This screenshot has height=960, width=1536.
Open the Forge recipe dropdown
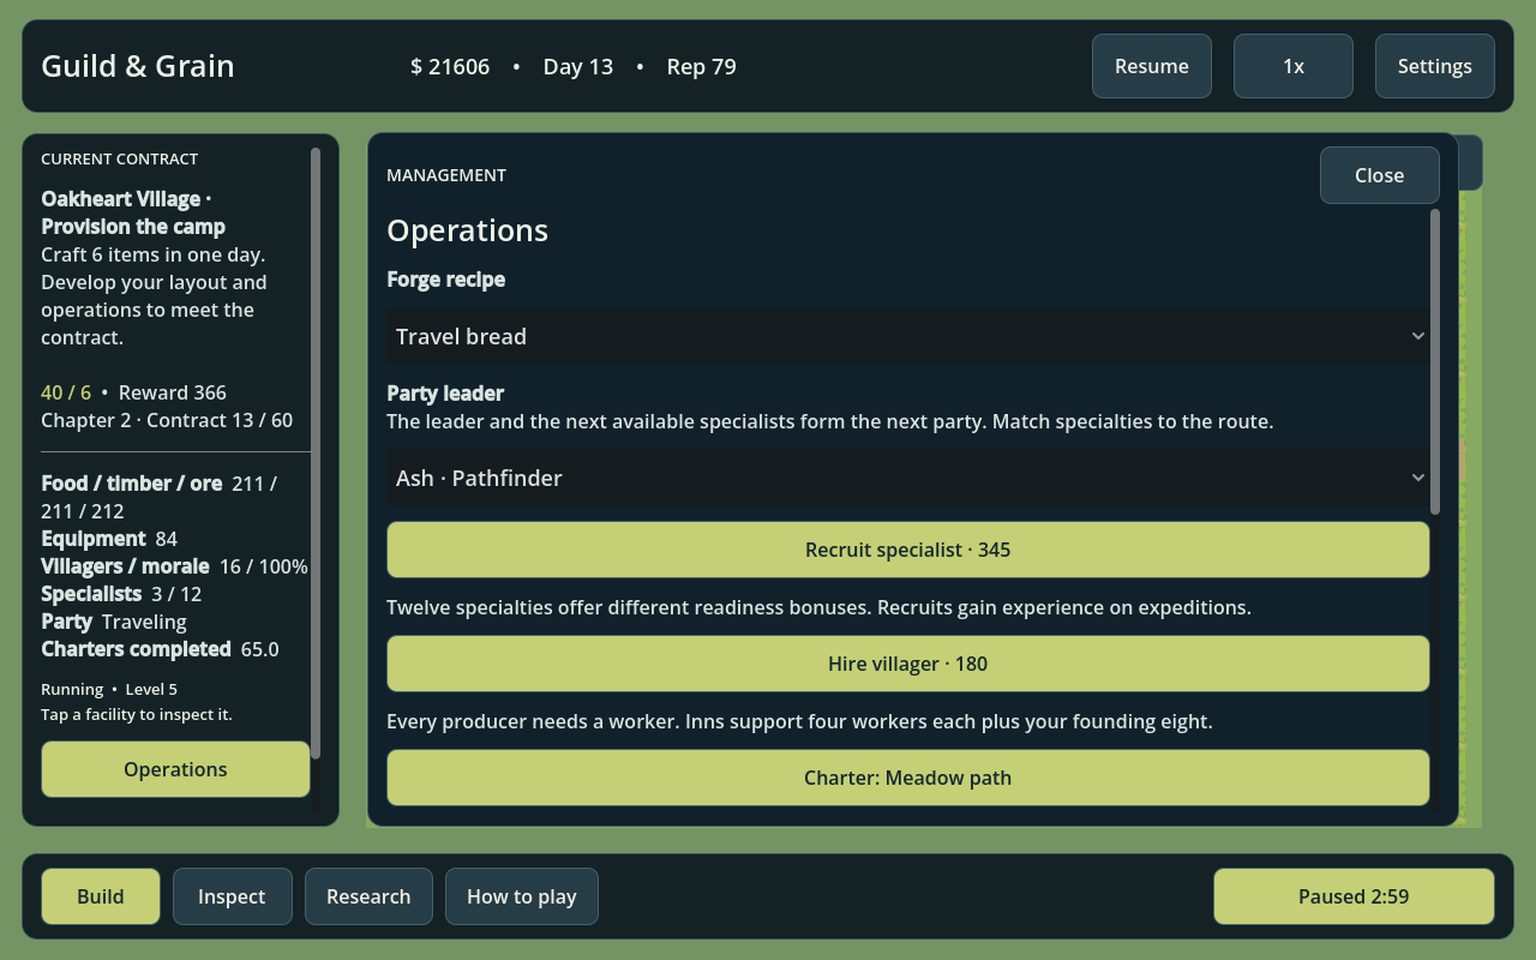pos(908,336)
